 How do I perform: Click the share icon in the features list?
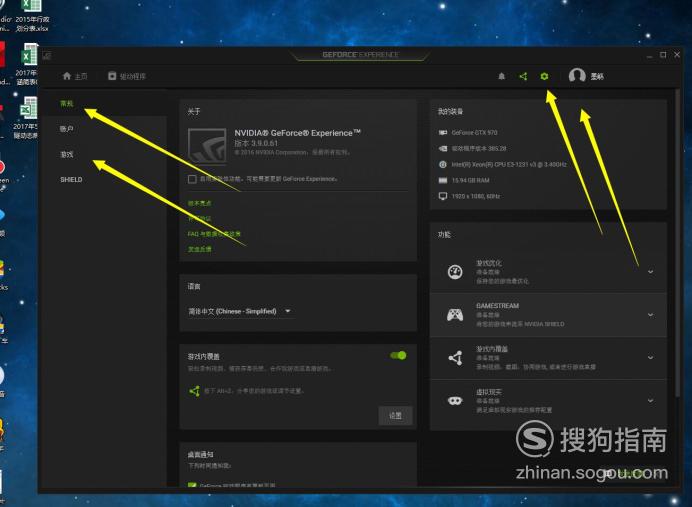click(x=455, y=358)
